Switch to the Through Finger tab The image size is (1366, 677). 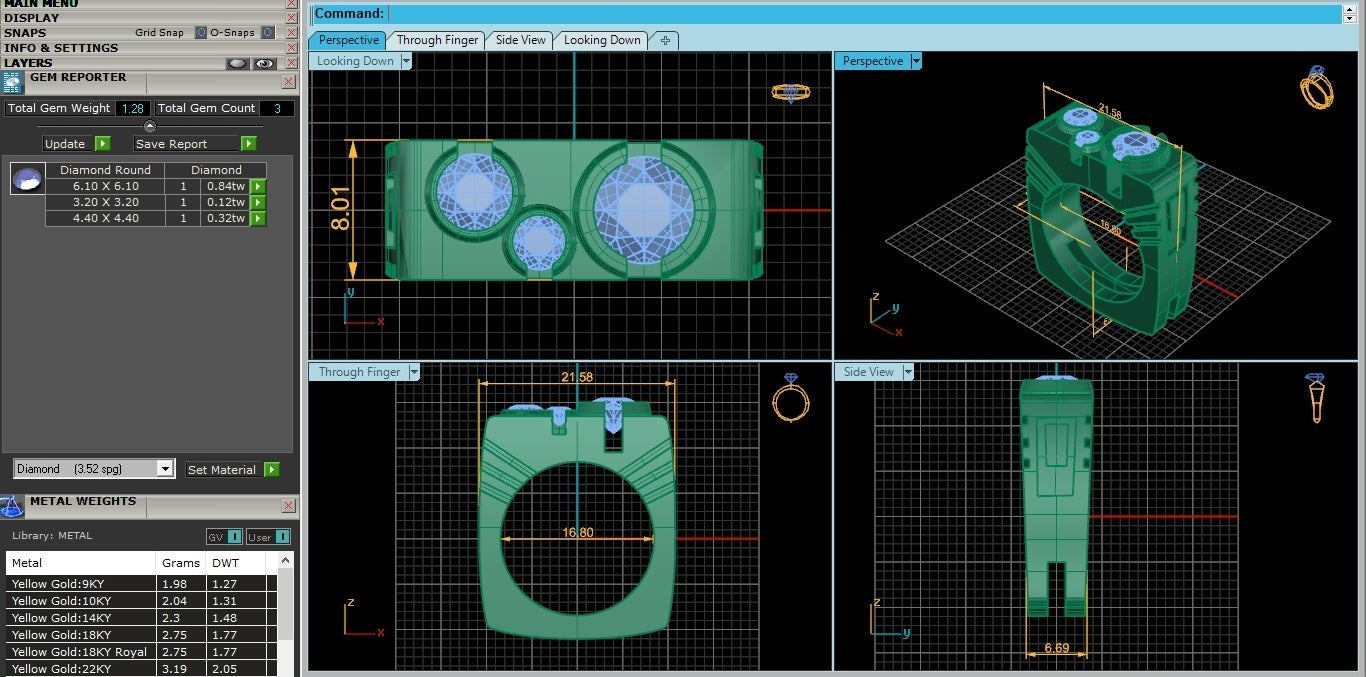click(x=437, y=40)
